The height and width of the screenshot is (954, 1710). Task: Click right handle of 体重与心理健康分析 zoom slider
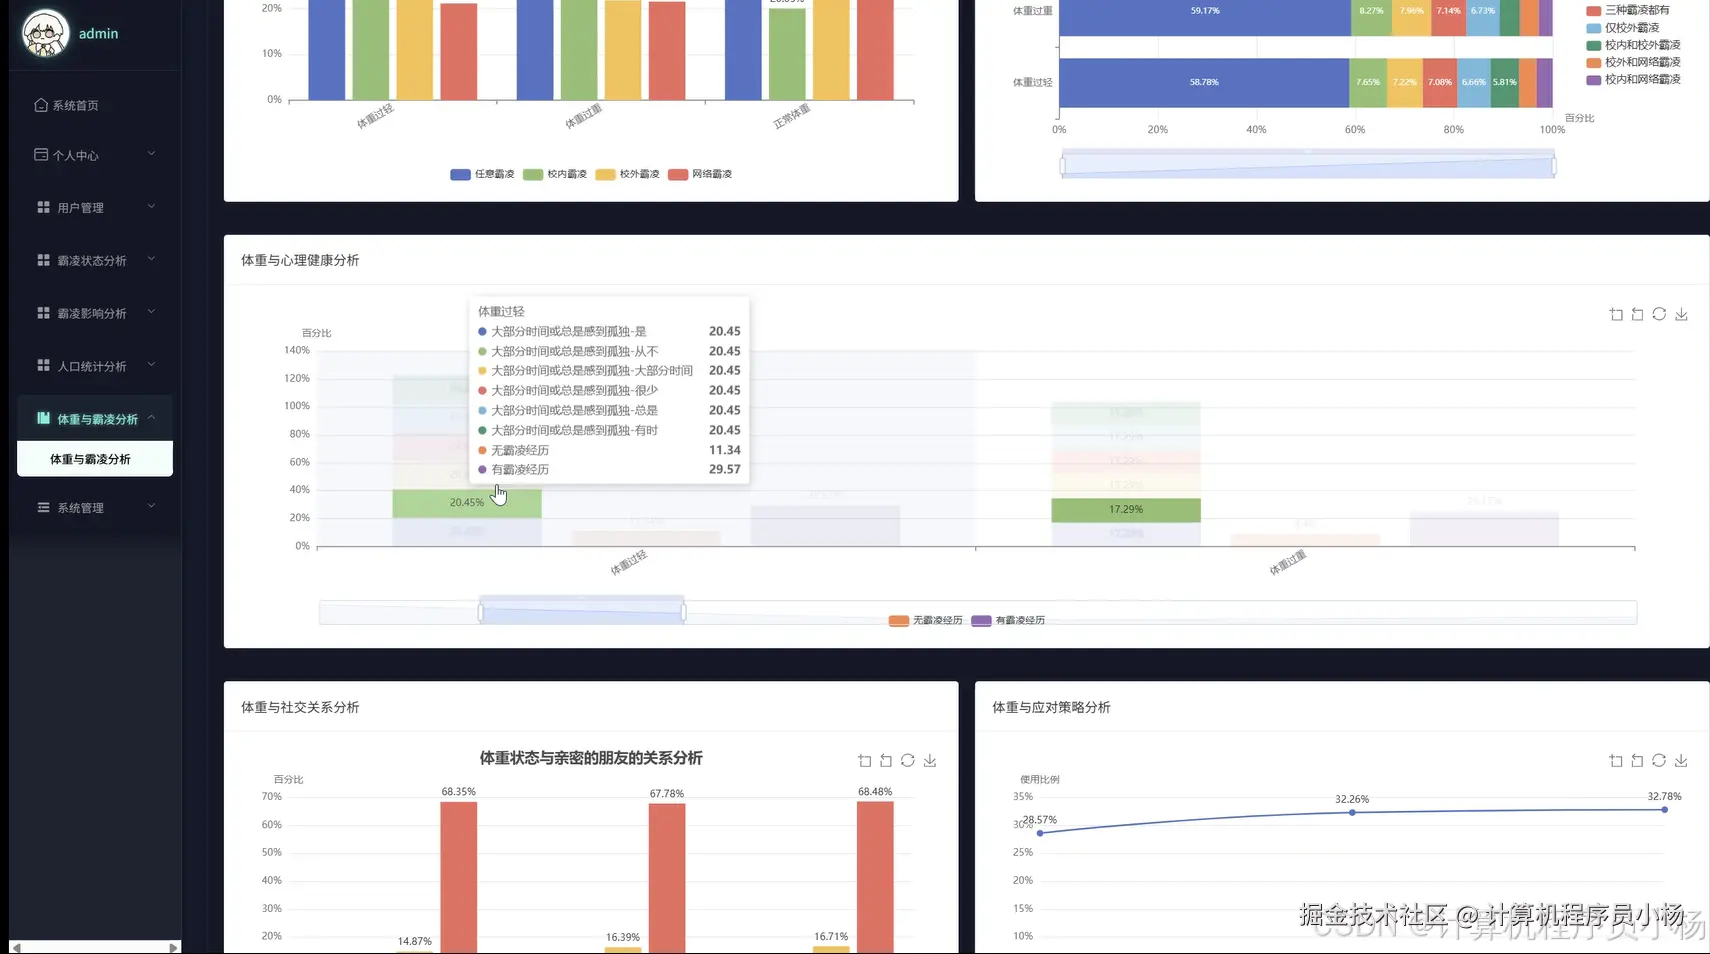[684, 611]
